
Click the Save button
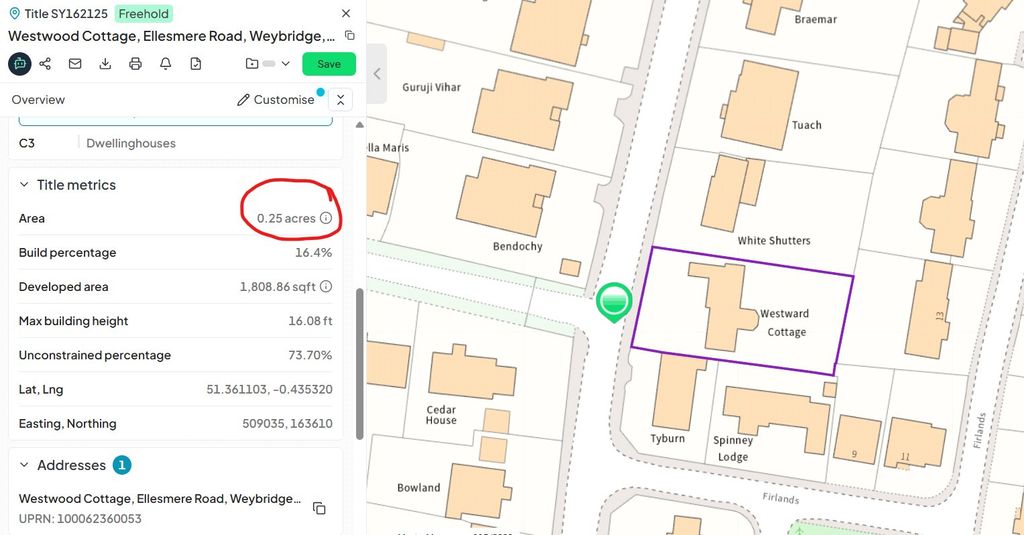coord(329,64)
